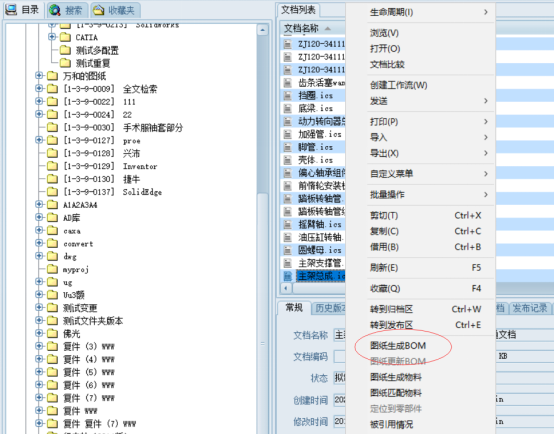Viewport: 554px width, 434px height.
Task: Expand the 万和的图纸 folder node
Action: (39, 75)
